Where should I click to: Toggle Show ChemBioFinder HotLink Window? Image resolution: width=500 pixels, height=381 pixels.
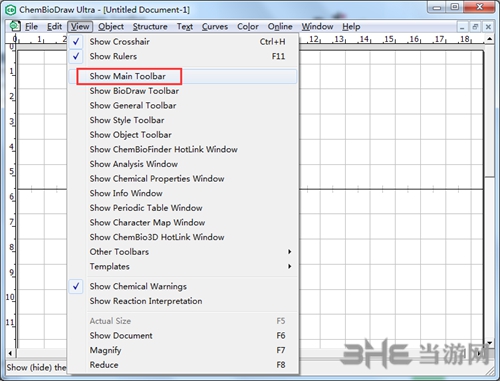pos(183,150)
